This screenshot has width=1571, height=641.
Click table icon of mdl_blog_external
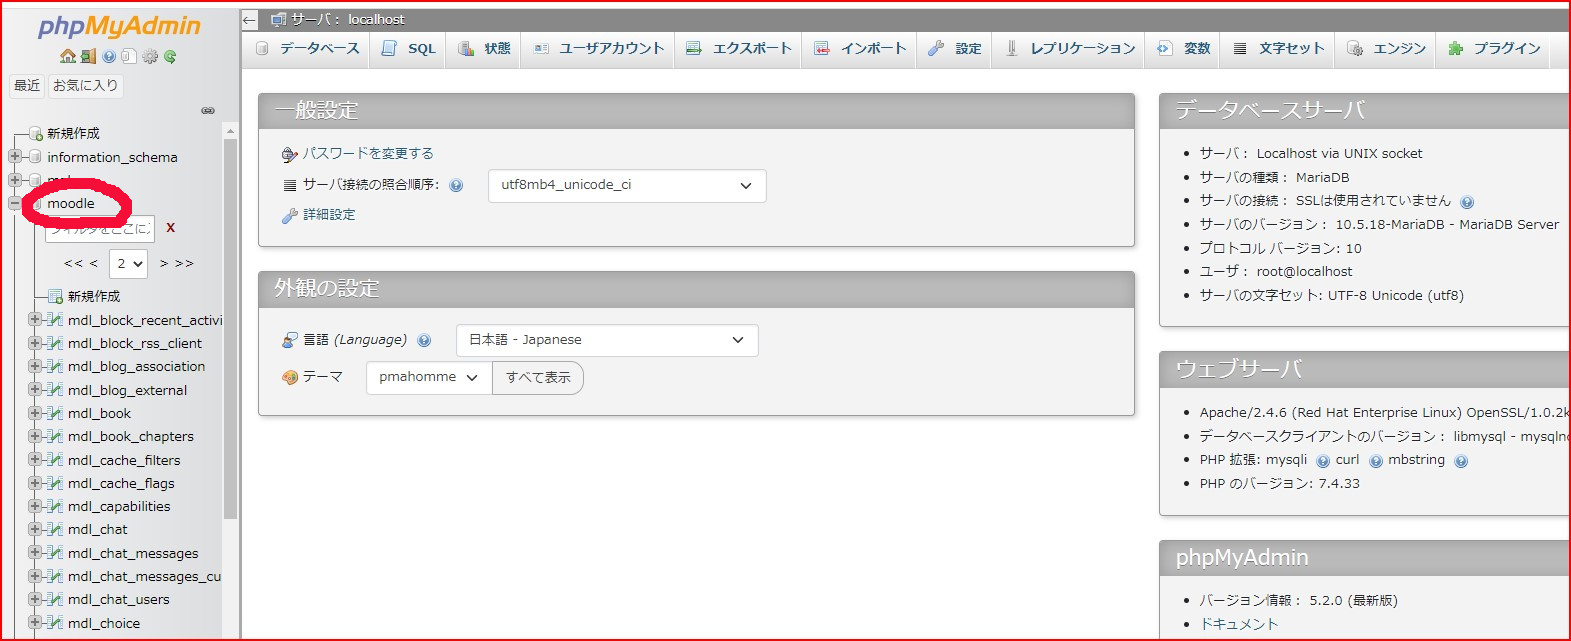pos(56,390)
